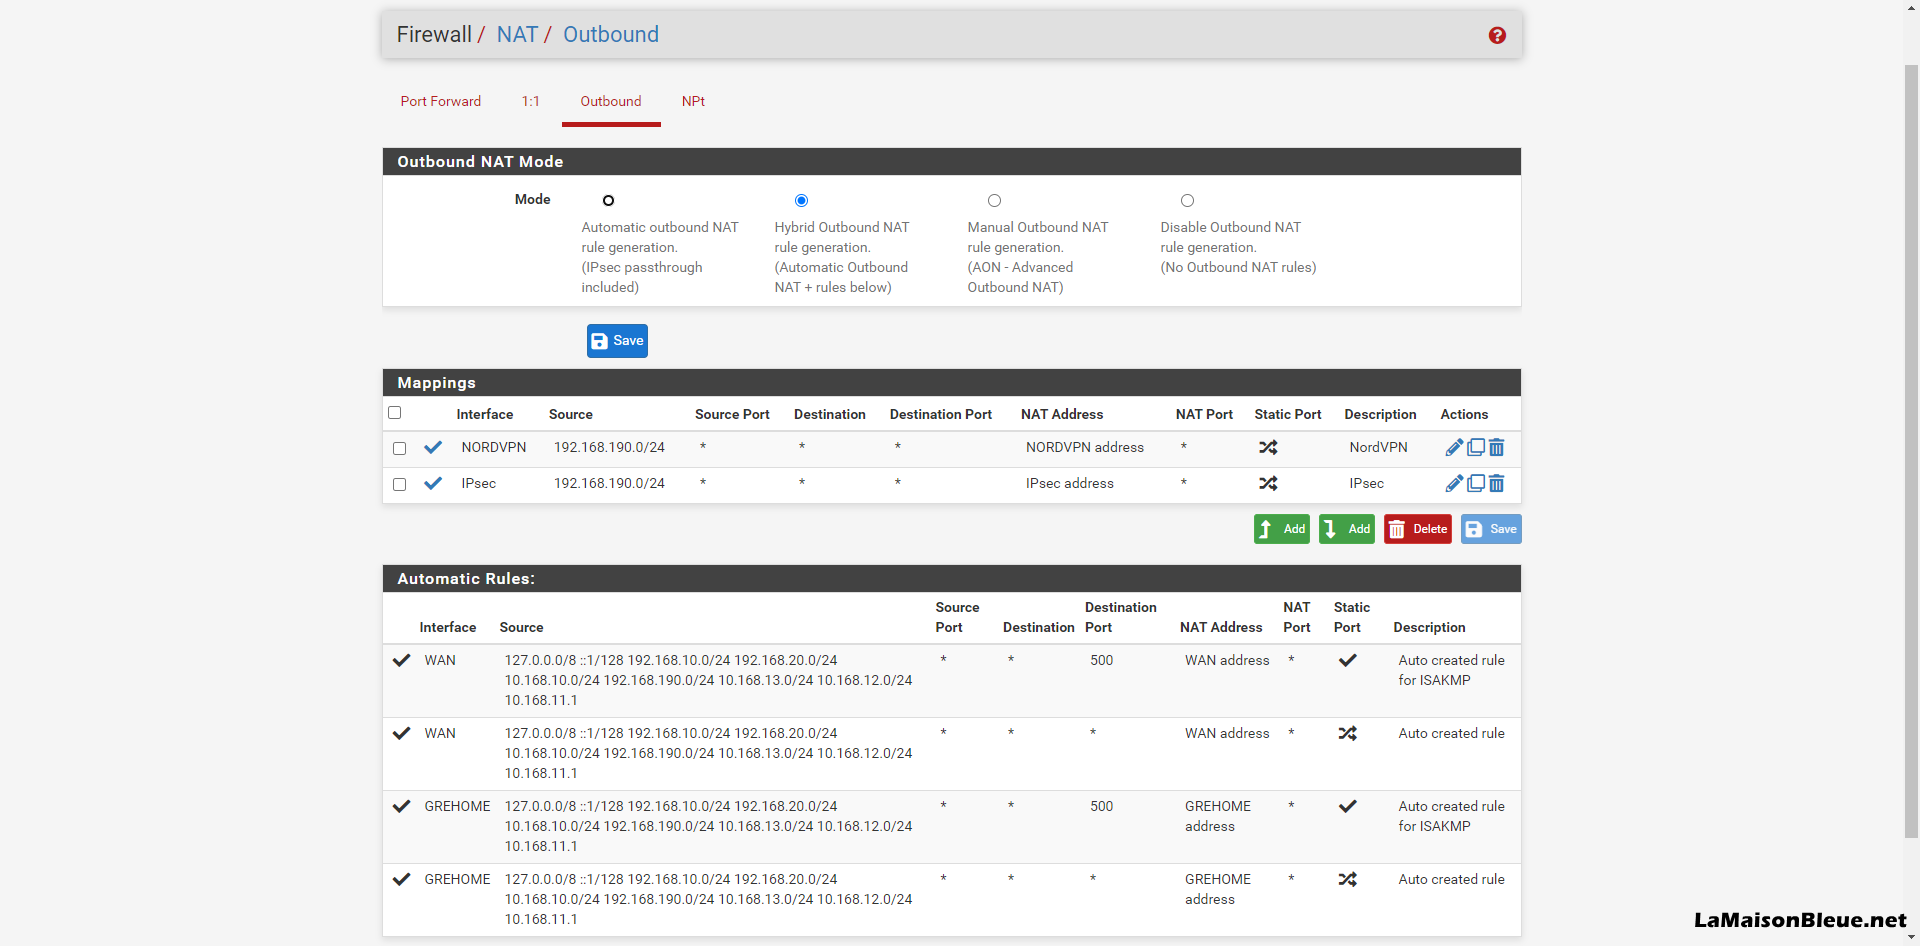Screen dimensions: 1920x946
Task: Open the NPt tab
Action: point(693,101)
